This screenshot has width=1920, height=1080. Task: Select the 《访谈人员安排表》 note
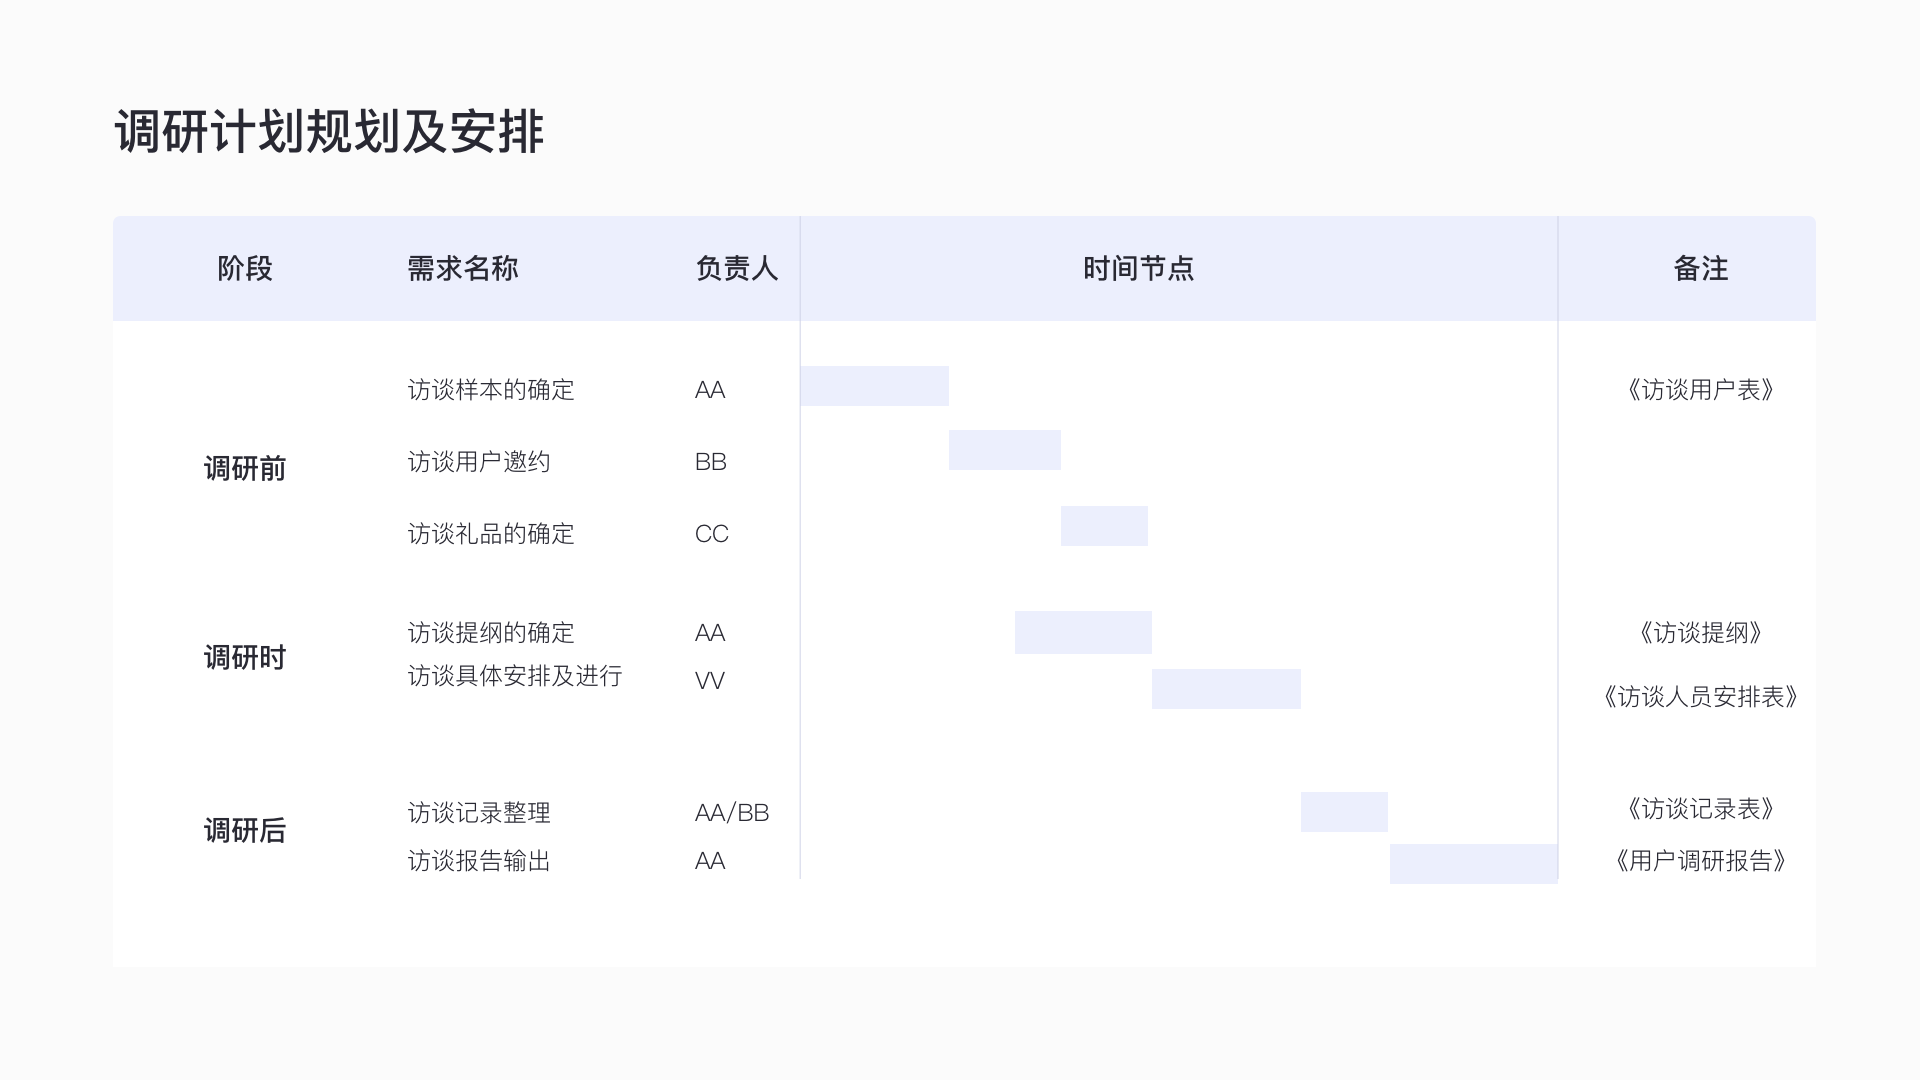click(1700, 697)
